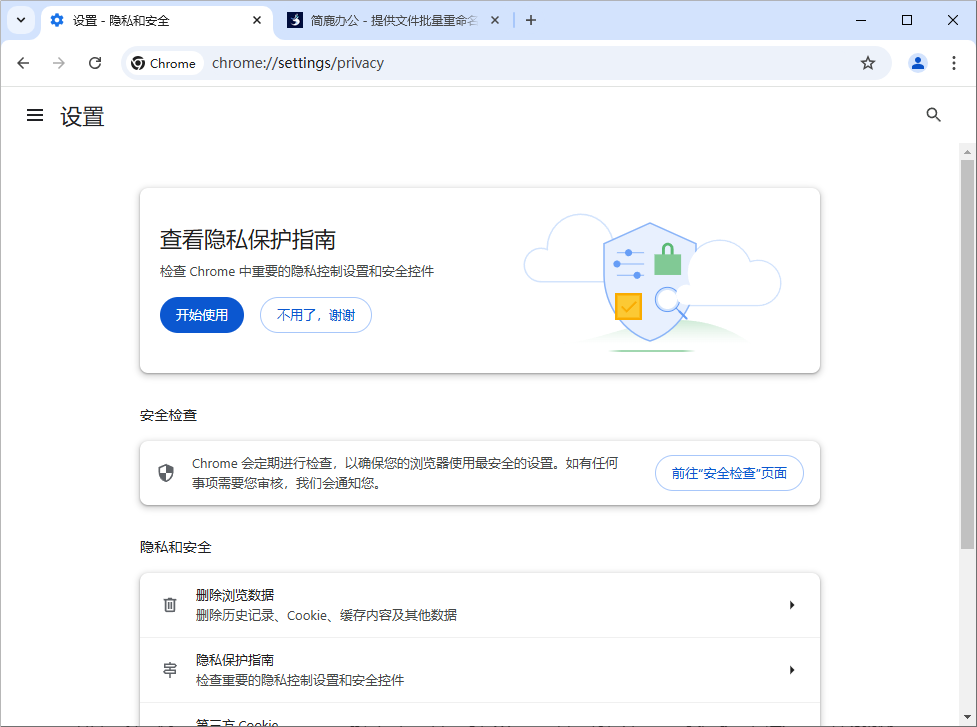Image resolution: width=977 pixels, height=727 pixels.
Task: Bookmark this page with the star icon
Action: (867, 62)
